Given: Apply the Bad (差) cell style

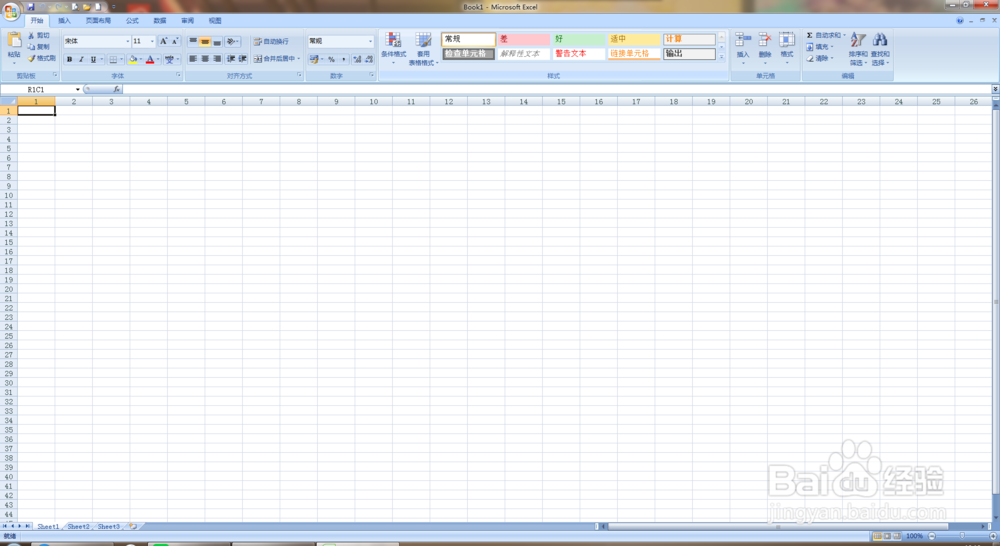Looking at the screenshot, I should point(524,40).
